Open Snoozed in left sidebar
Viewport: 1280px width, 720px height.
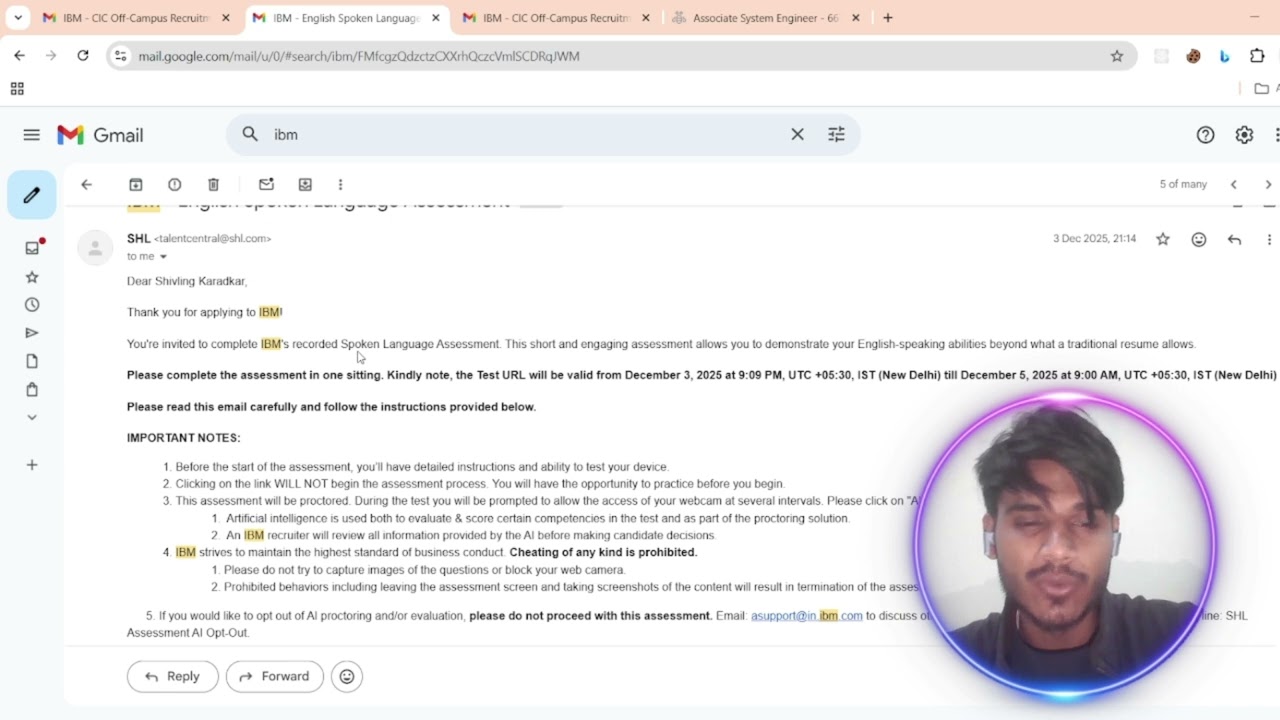click(x=32, y=305)
